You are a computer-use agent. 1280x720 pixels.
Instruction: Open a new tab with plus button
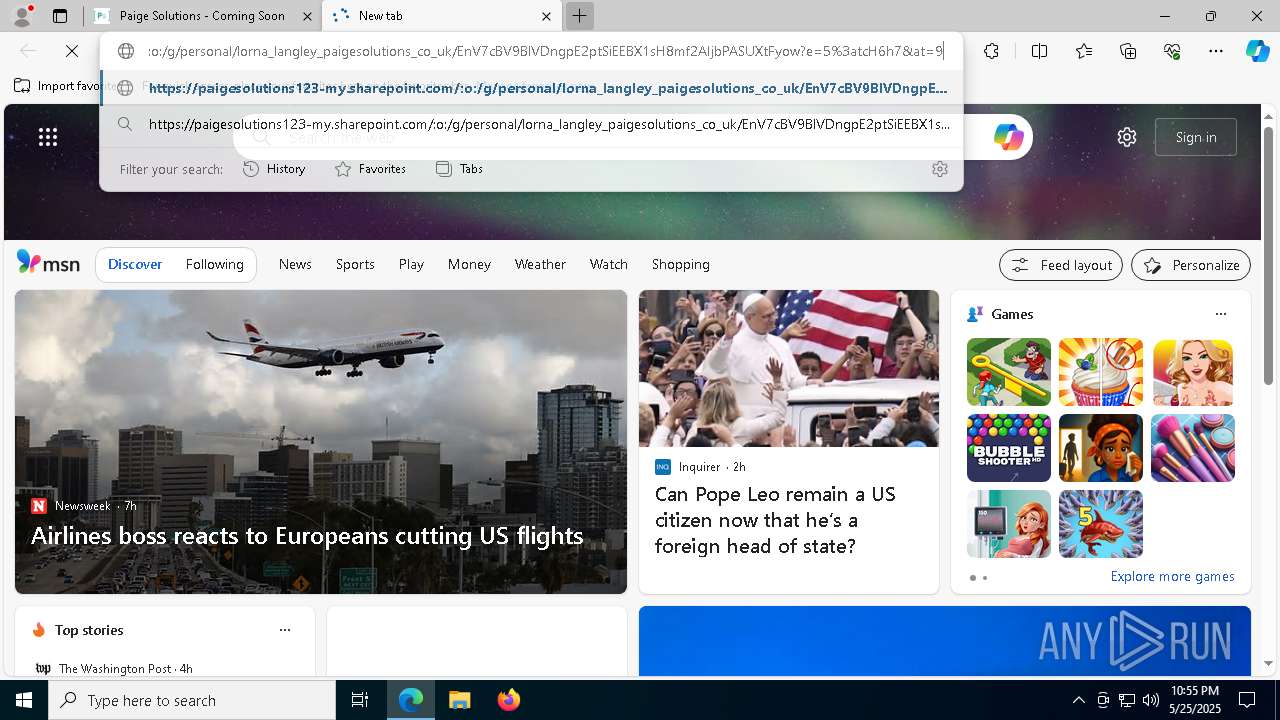pos(579,16)
